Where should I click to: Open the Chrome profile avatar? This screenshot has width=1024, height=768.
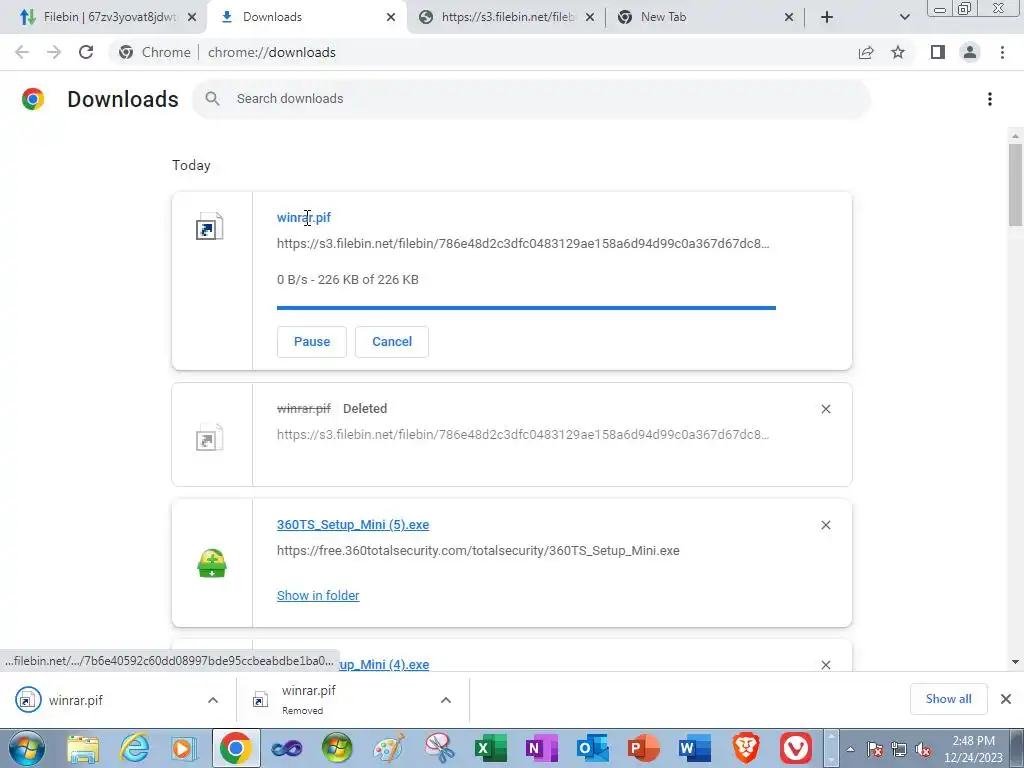click(x=970, y=52)
